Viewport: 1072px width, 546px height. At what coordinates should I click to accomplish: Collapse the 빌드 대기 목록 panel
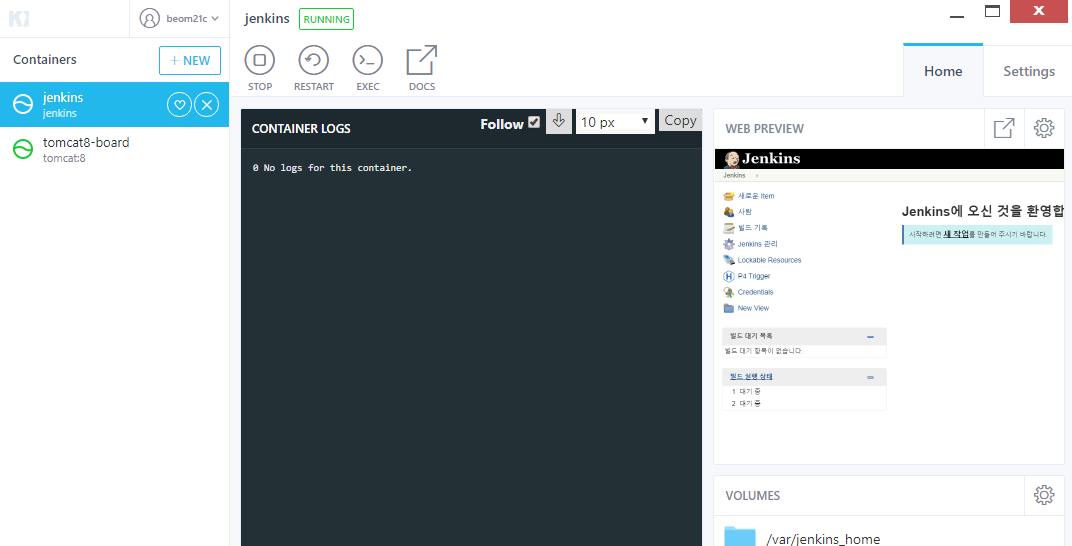(x=870, y=337)
